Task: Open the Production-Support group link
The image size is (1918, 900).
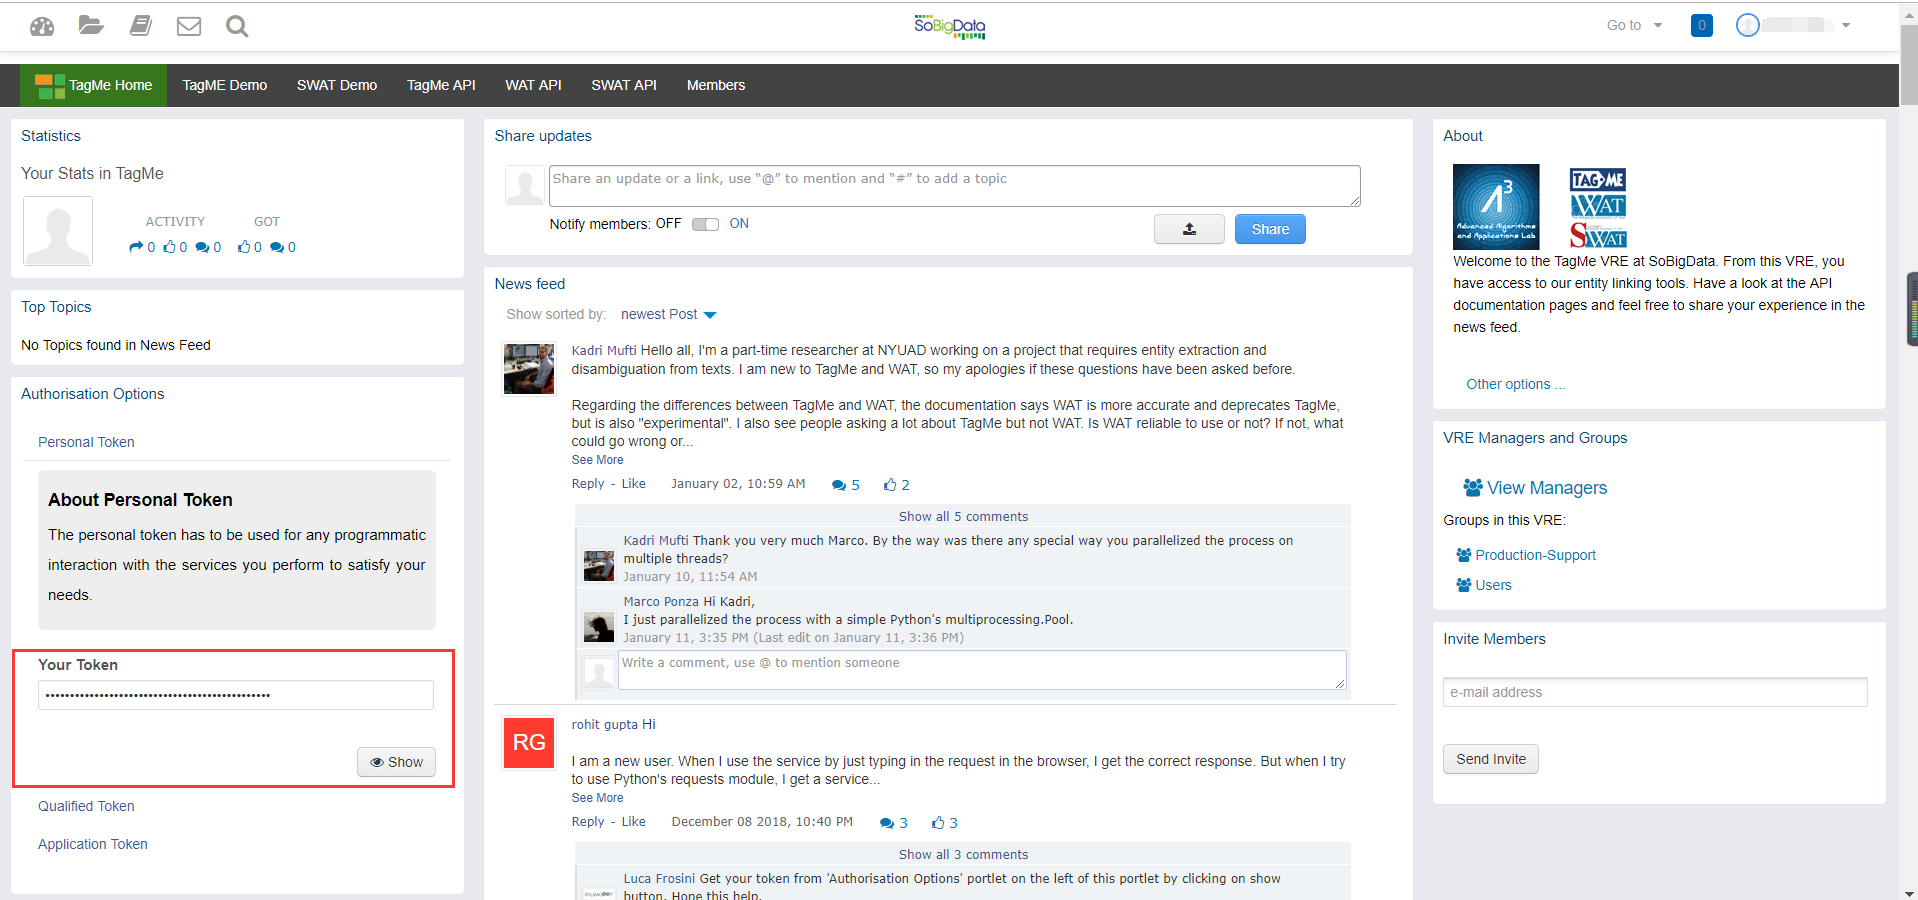Action: tap(1535, 555)
